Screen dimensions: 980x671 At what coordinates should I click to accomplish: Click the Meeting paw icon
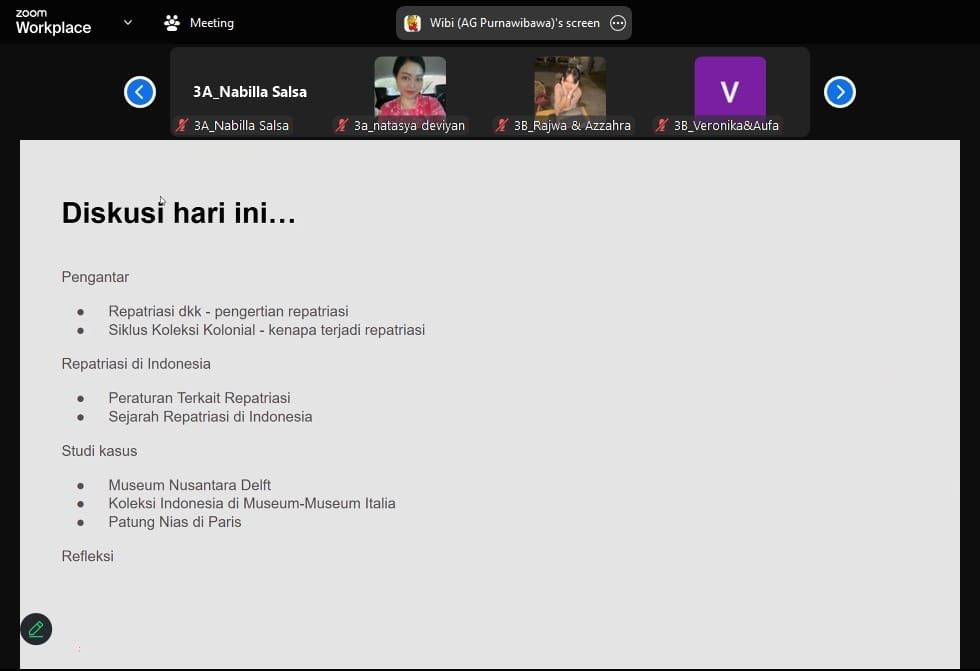[x=172, y=23]
